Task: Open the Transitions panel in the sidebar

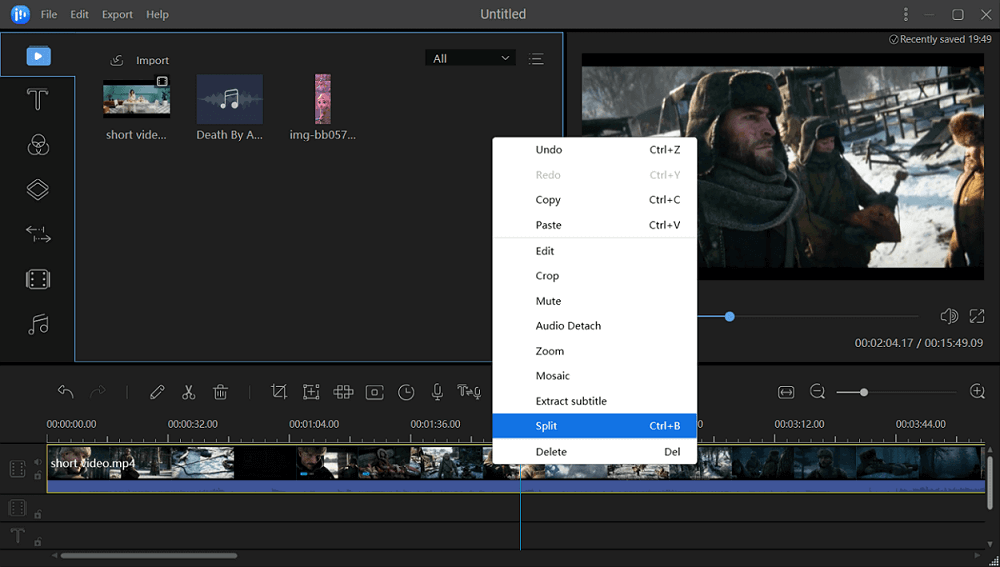Action: click(x=37, y=235)
